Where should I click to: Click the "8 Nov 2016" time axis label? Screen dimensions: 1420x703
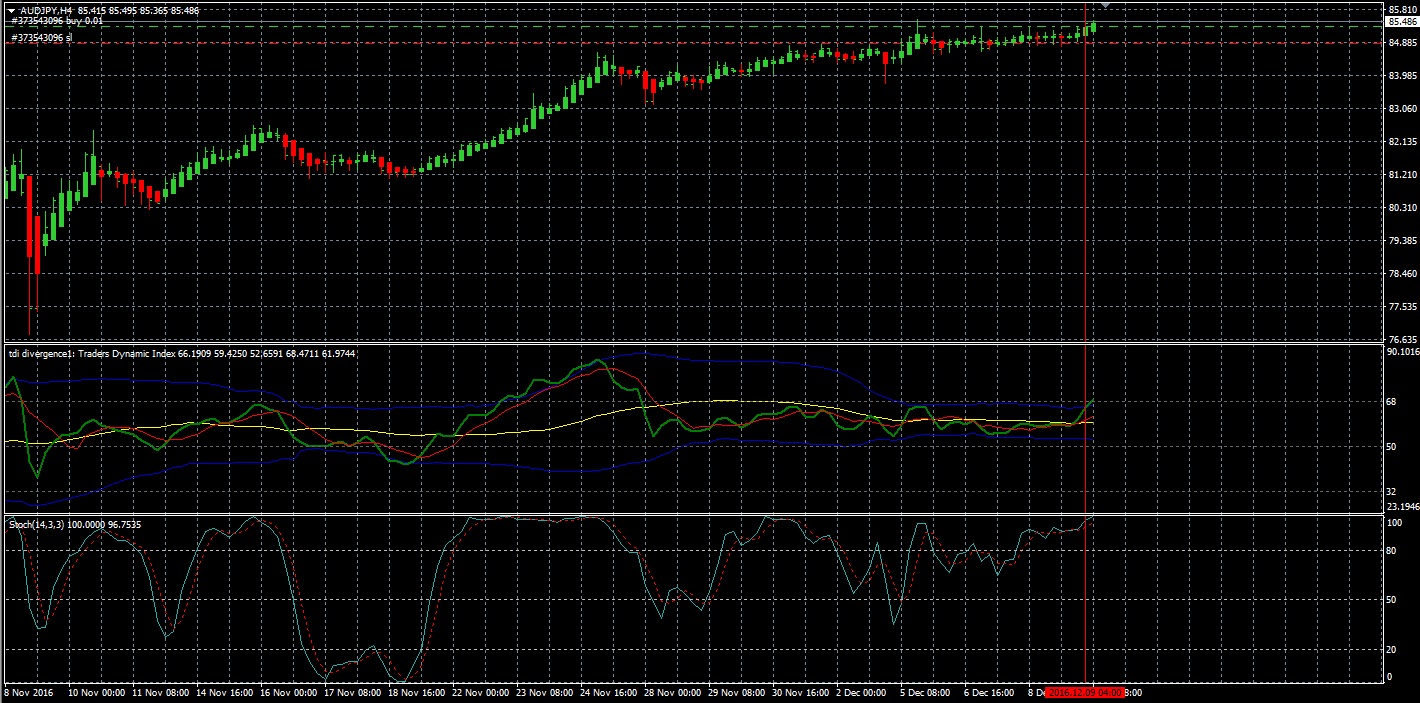(31, 692)
